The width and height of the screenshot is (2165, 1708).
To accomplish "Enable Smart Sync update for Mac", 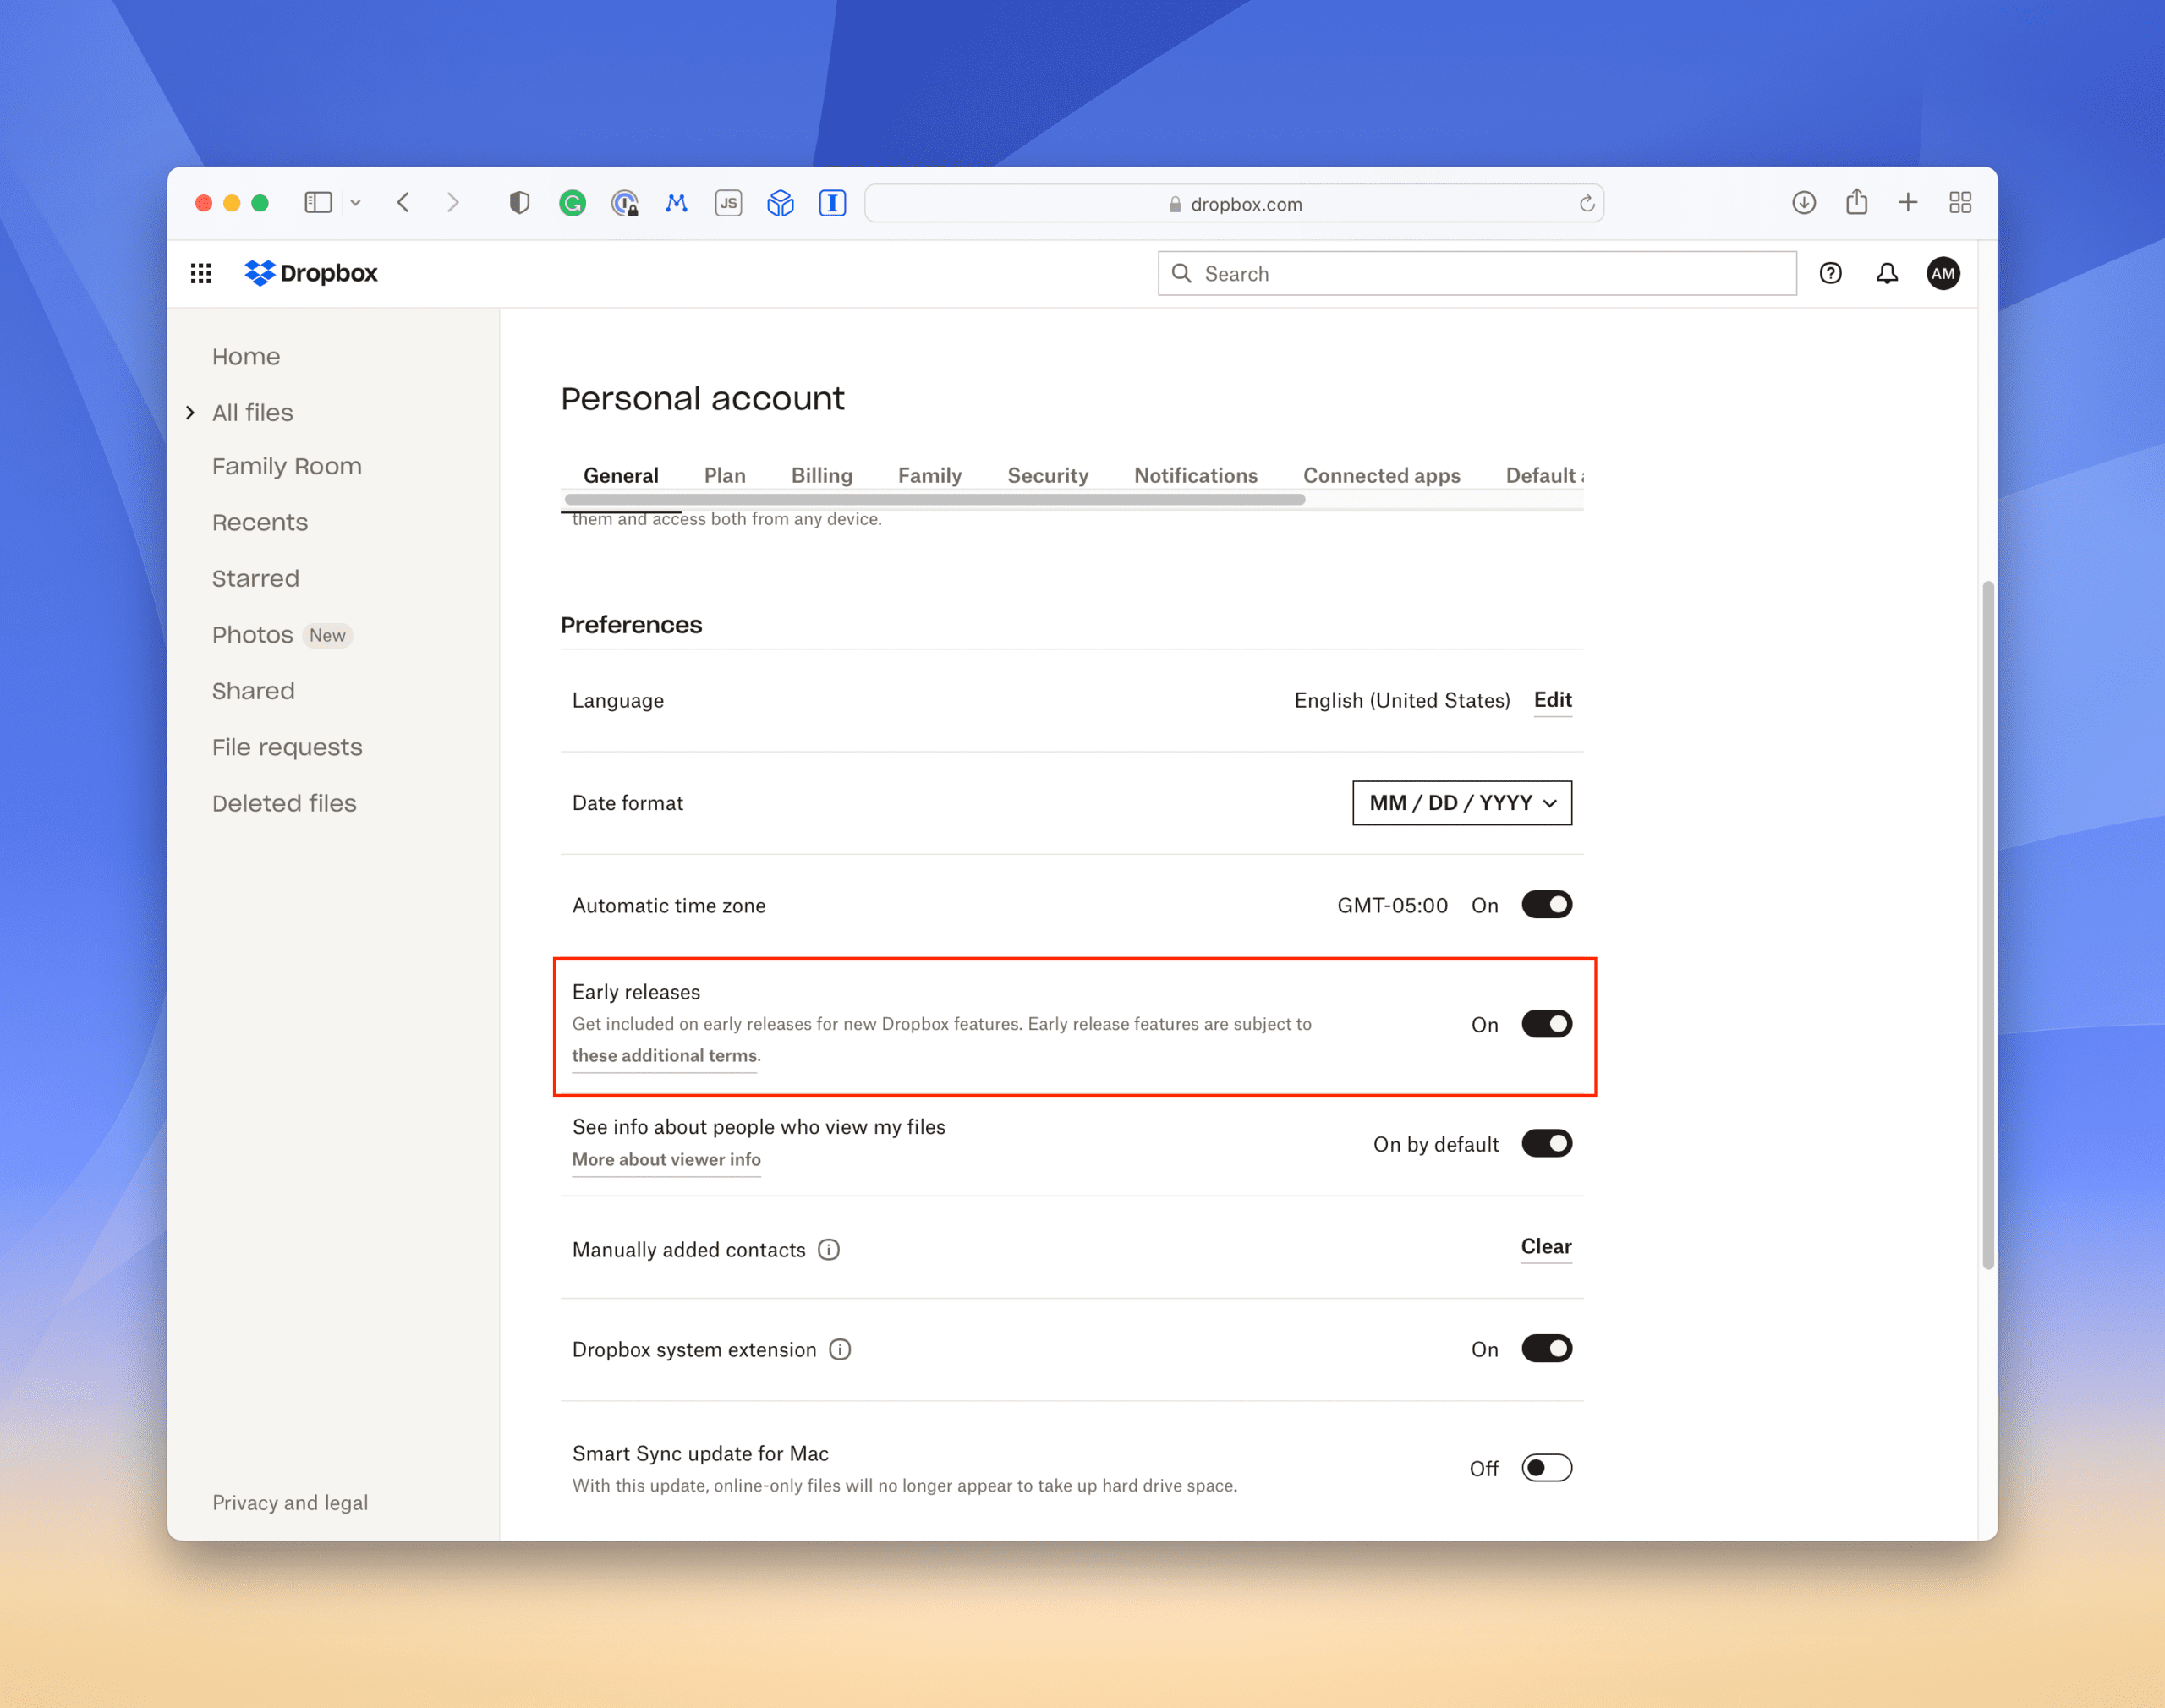I will click(1546, 1468).
